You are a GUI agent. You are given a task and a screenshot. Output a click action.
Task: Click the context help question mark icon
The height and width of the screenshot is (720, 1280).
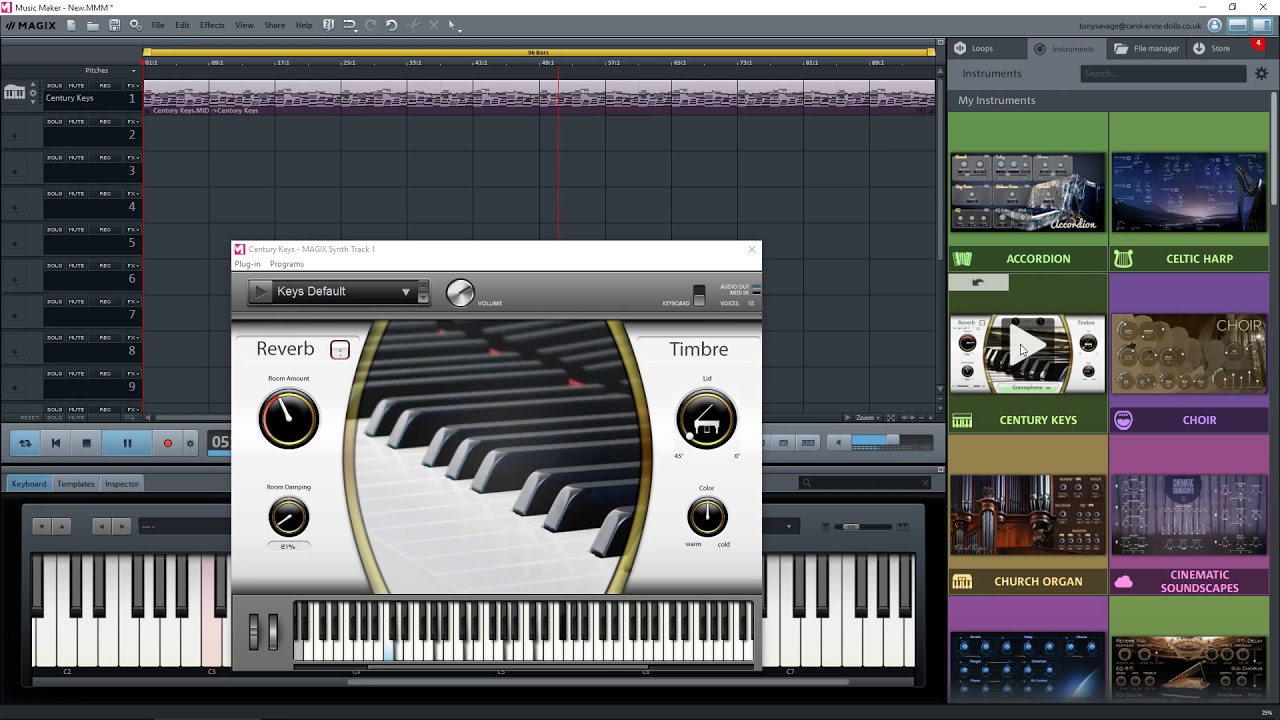tap(328, 25)
